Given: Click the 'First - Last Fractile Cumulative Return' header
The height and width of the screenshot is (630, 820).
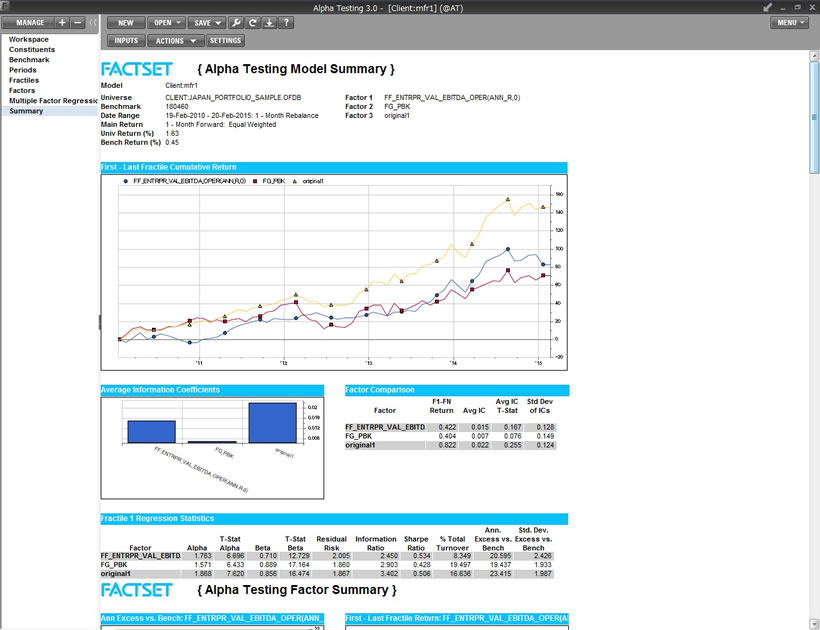Looking at the screenshot, I should pyautogui.click(x=334, y=167).
